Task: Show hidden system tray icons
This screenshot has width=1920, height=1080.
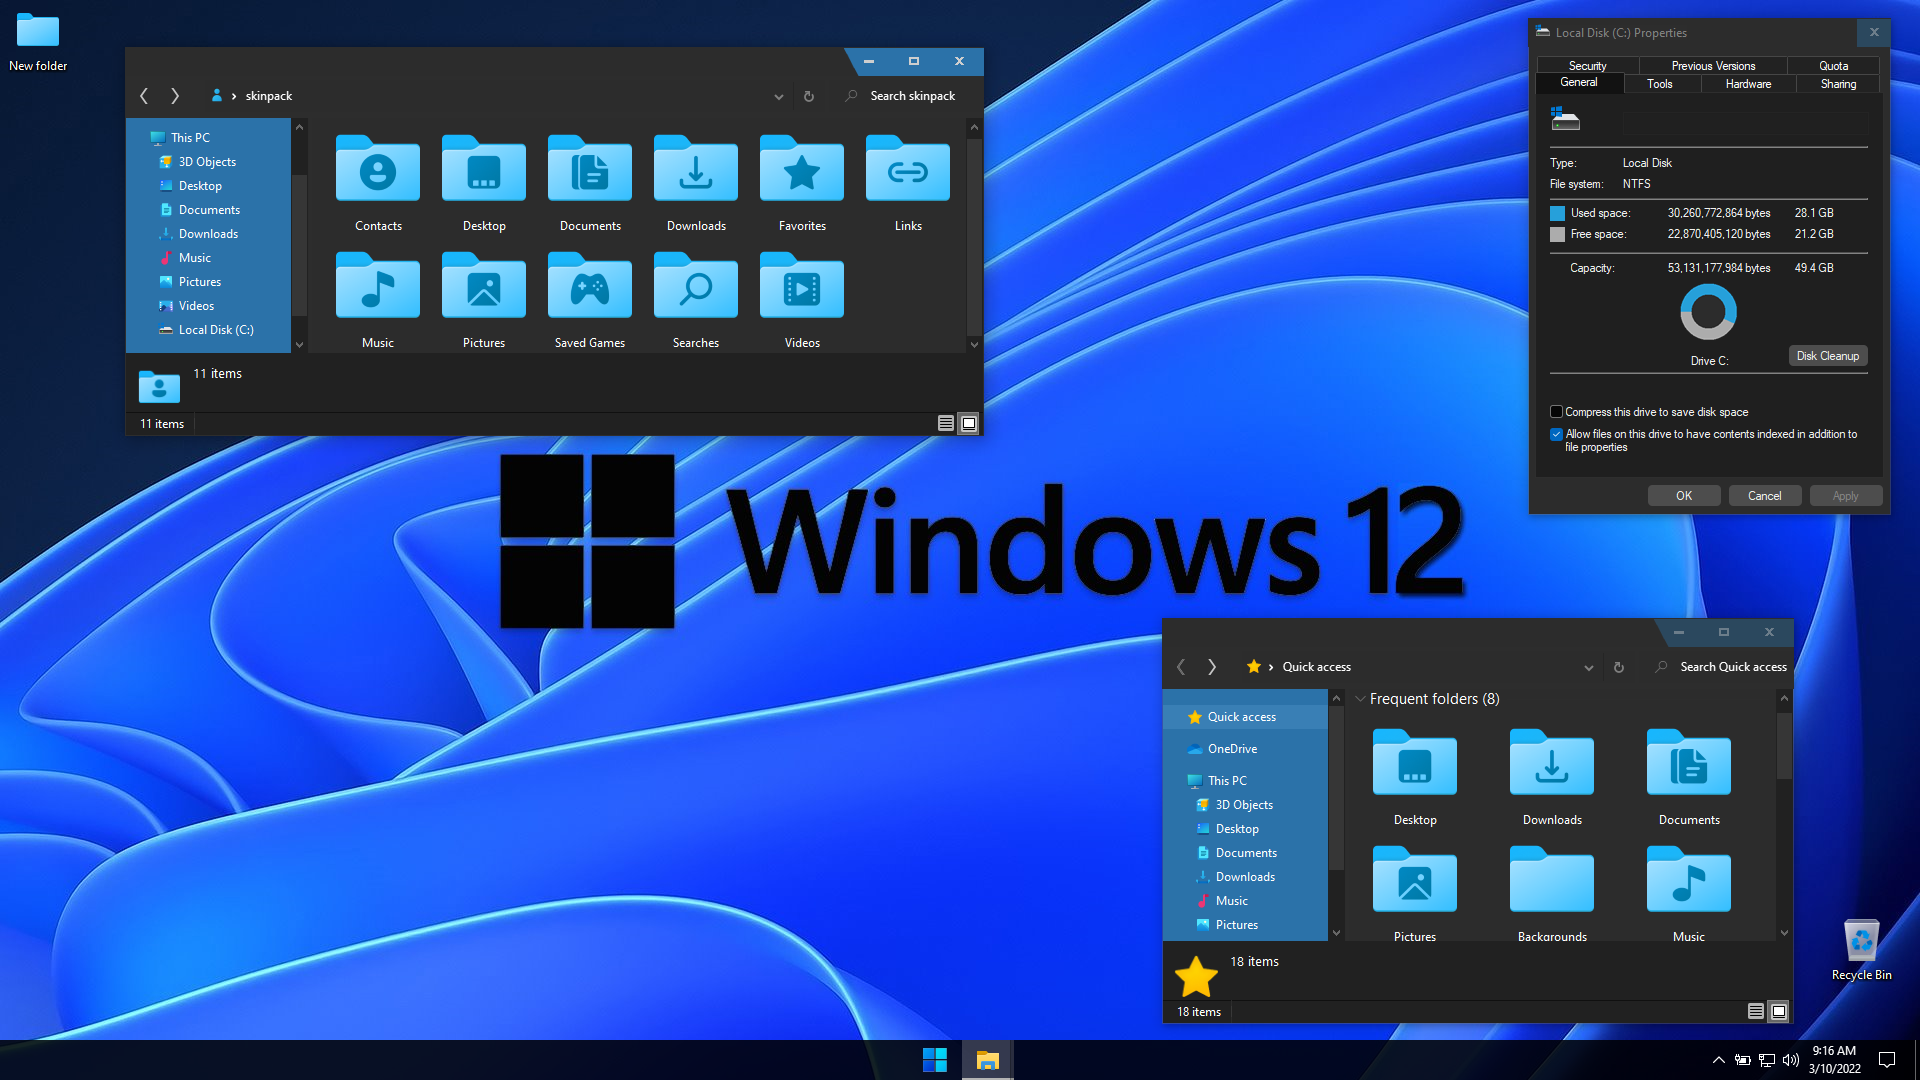Action: (x=1719, y=1060)
